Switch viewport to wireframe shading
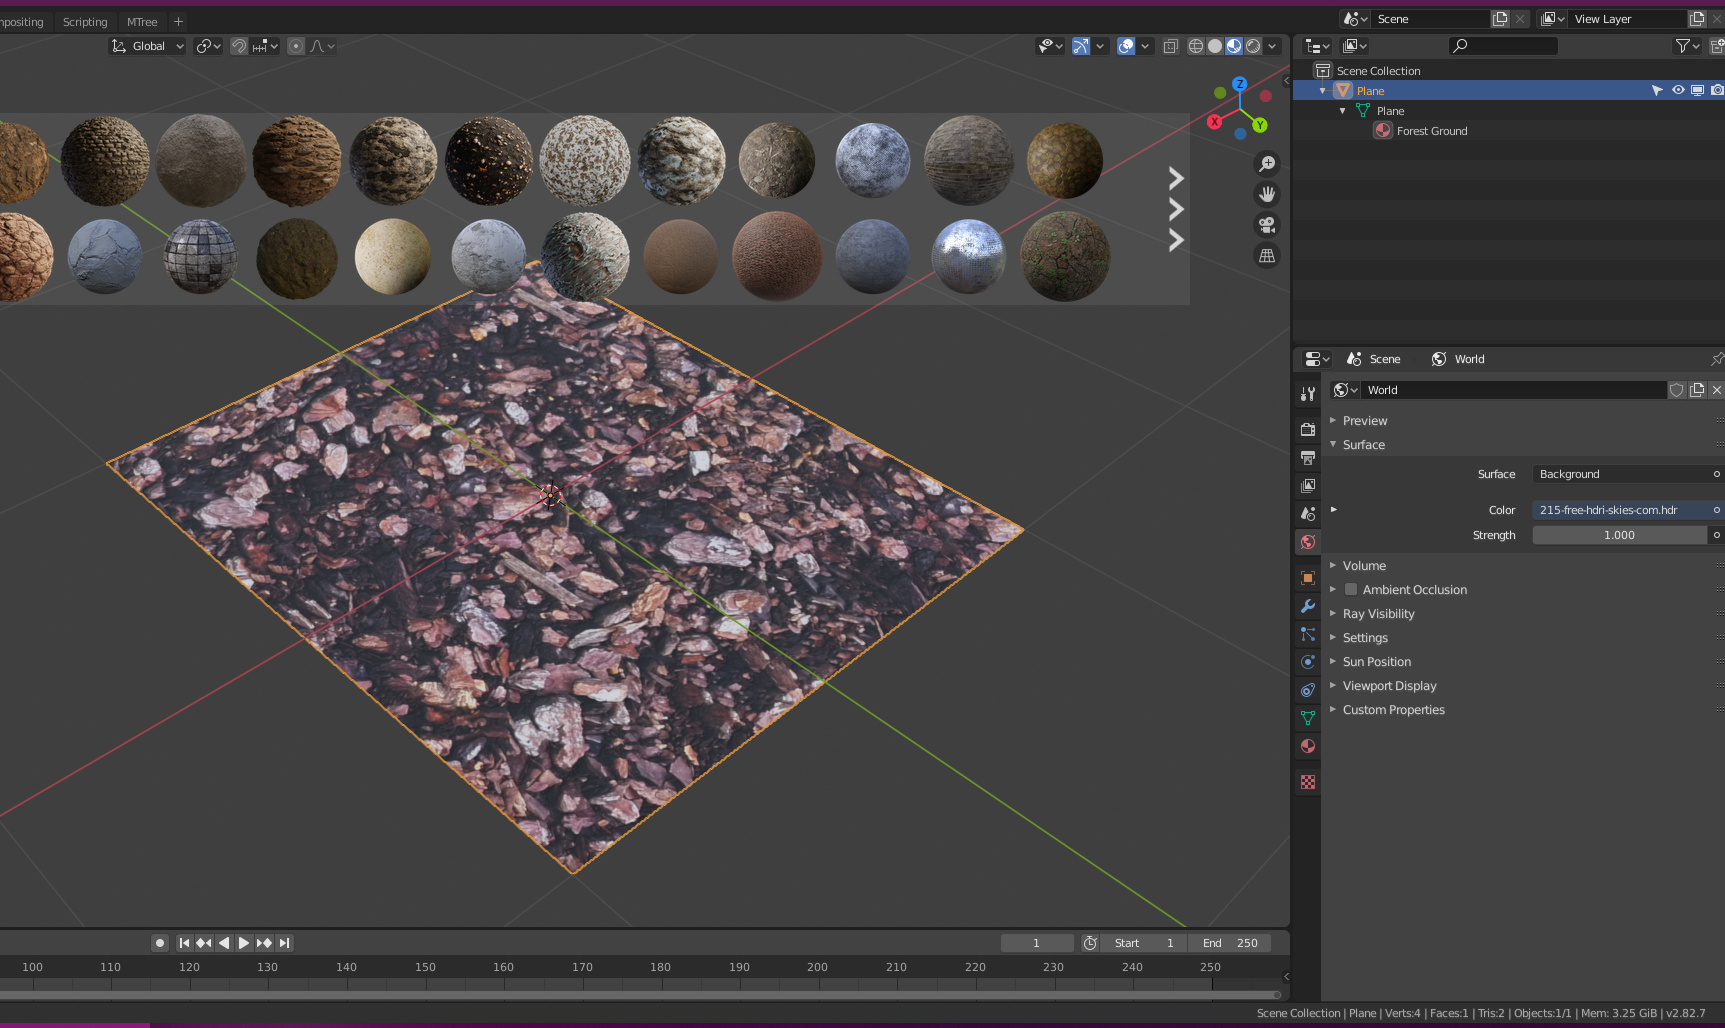1725x1028 pixels. (x=1196, y=46)
